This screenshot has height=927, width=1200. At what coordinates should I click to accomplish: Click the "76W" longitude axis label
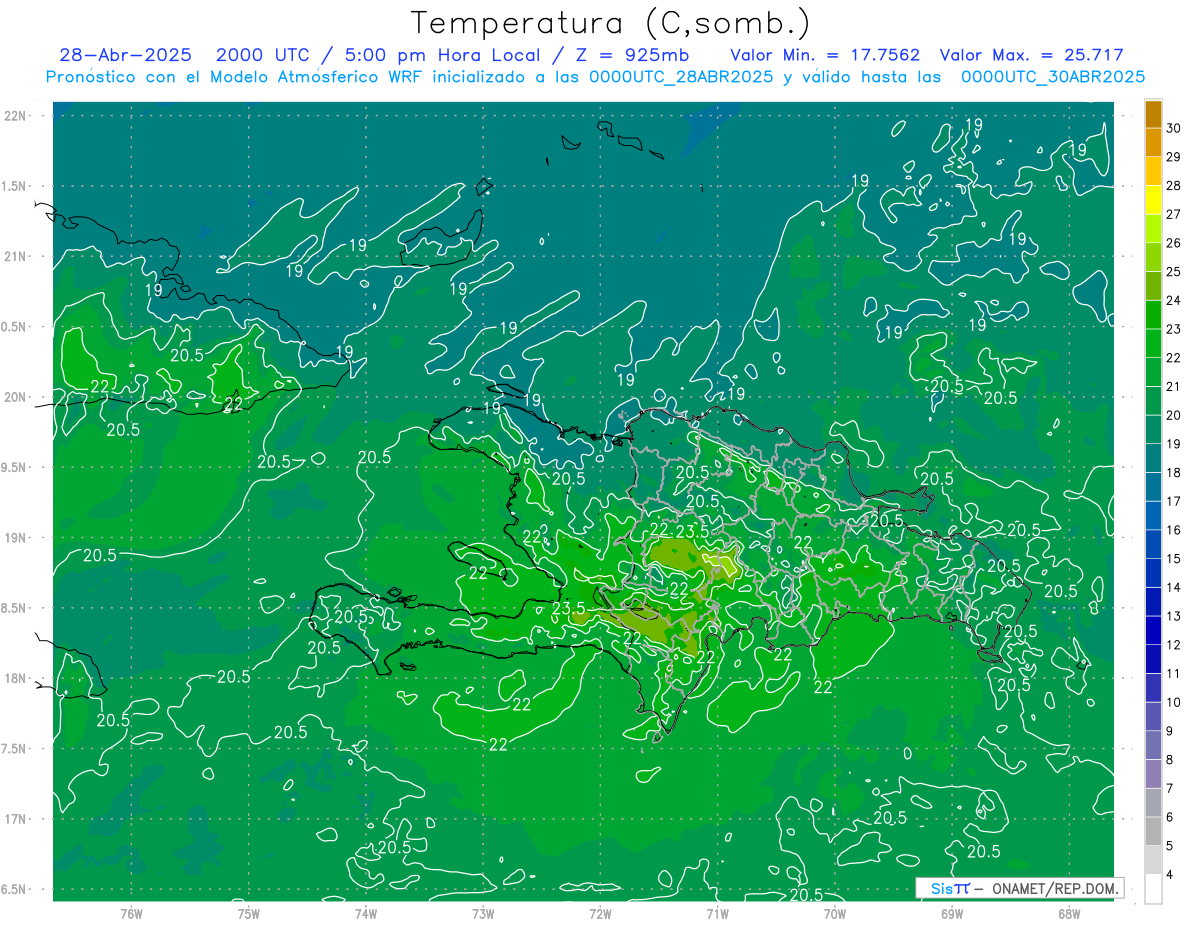pyautogui.click(x=131, y=914)
